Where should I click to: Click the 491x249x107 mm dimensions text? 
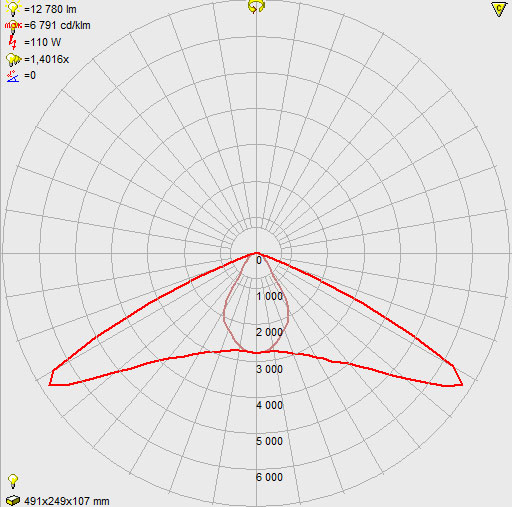(x=67, y=501)
